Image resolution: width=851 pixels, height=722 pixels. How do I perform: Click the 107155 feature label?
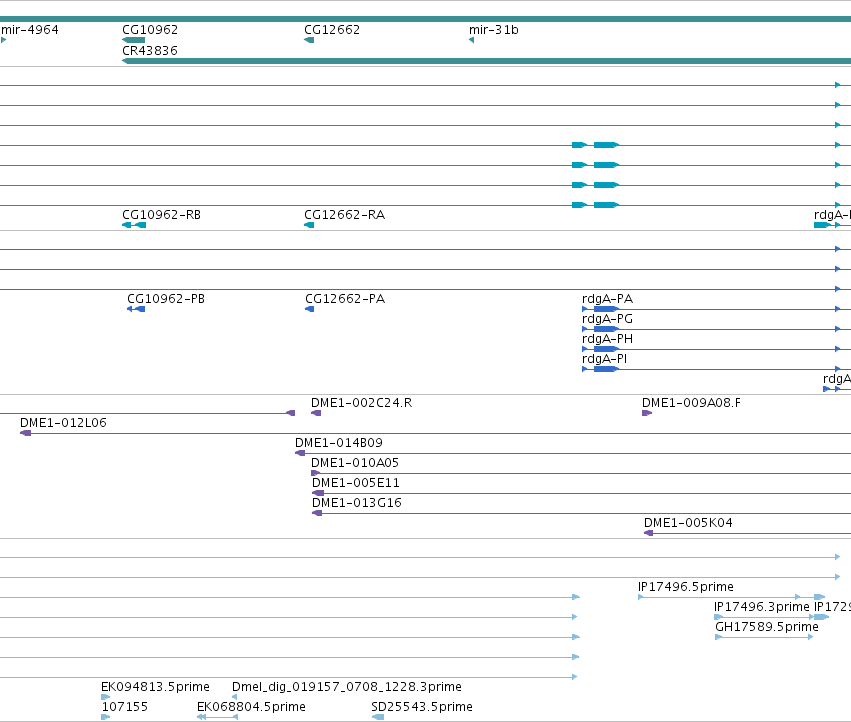[x=124, y=707]
